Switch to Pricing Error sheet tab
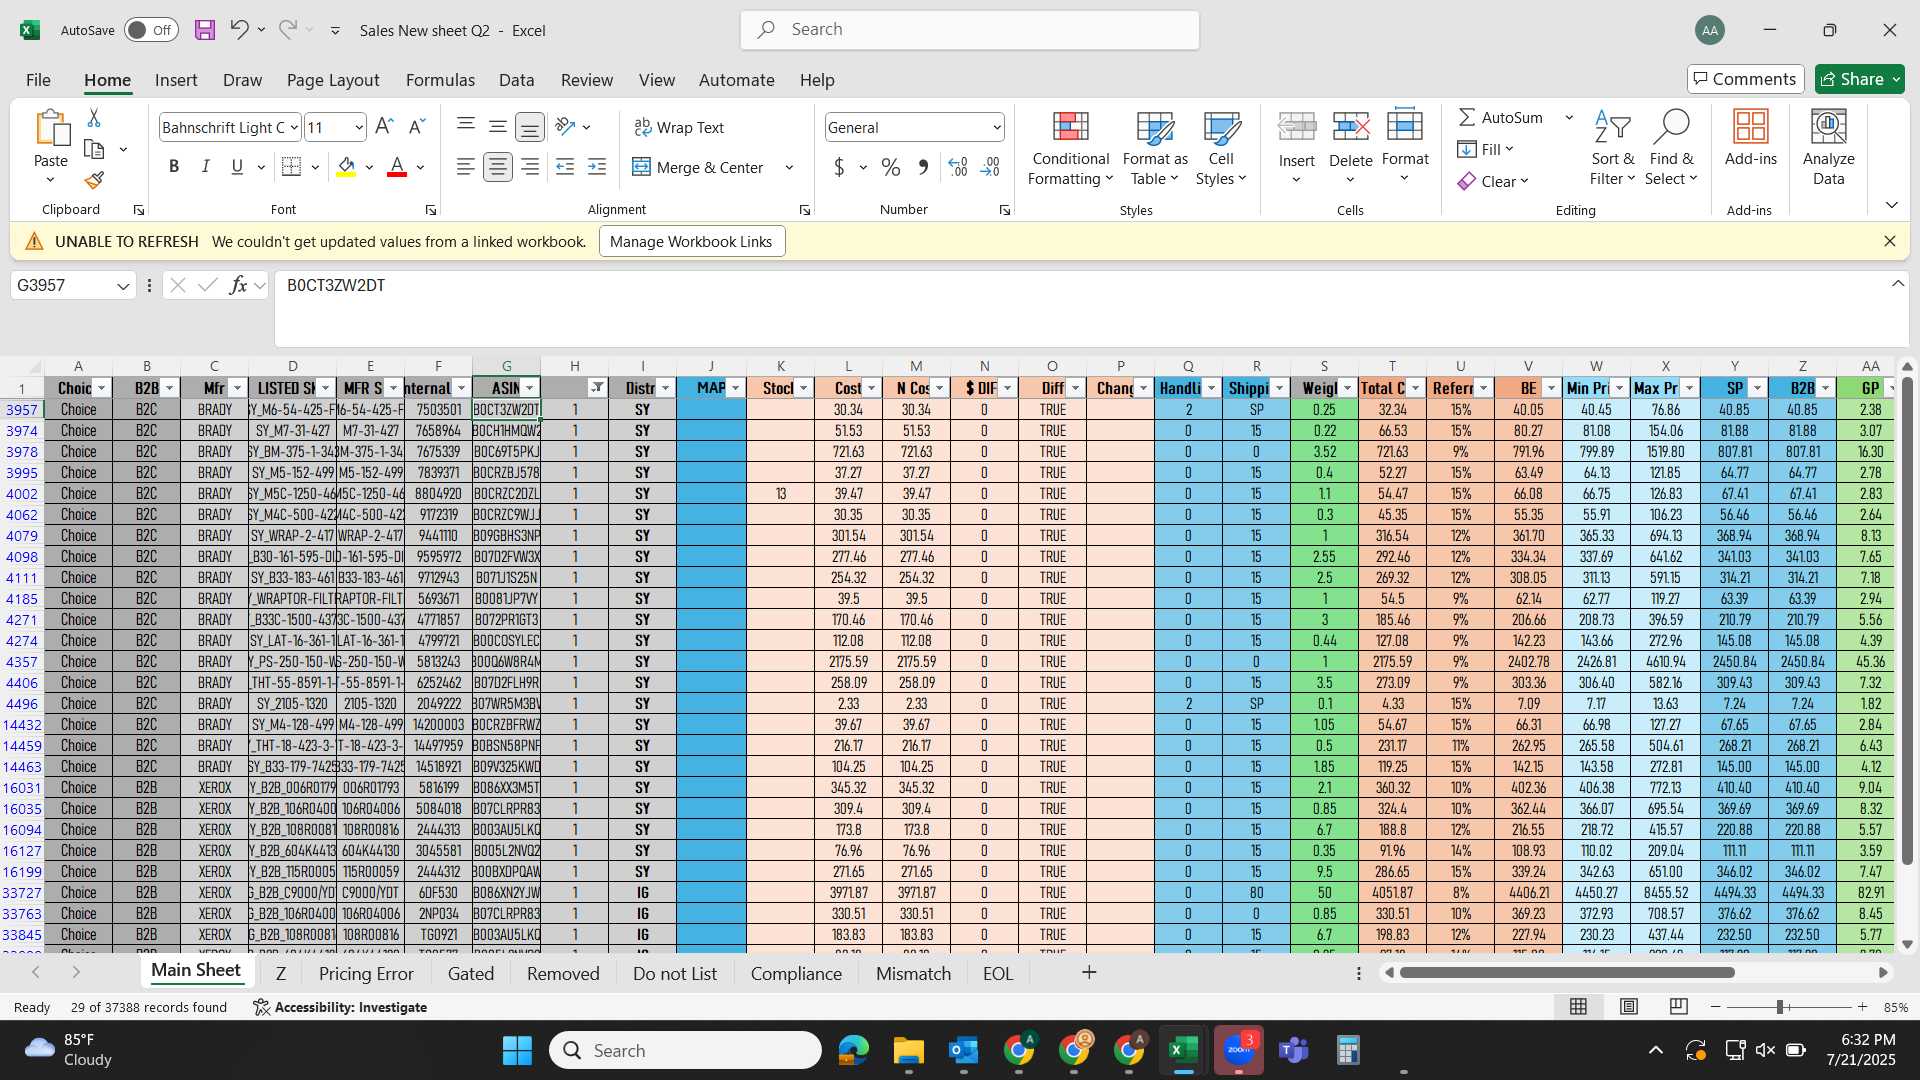 [x=366, y=973]
